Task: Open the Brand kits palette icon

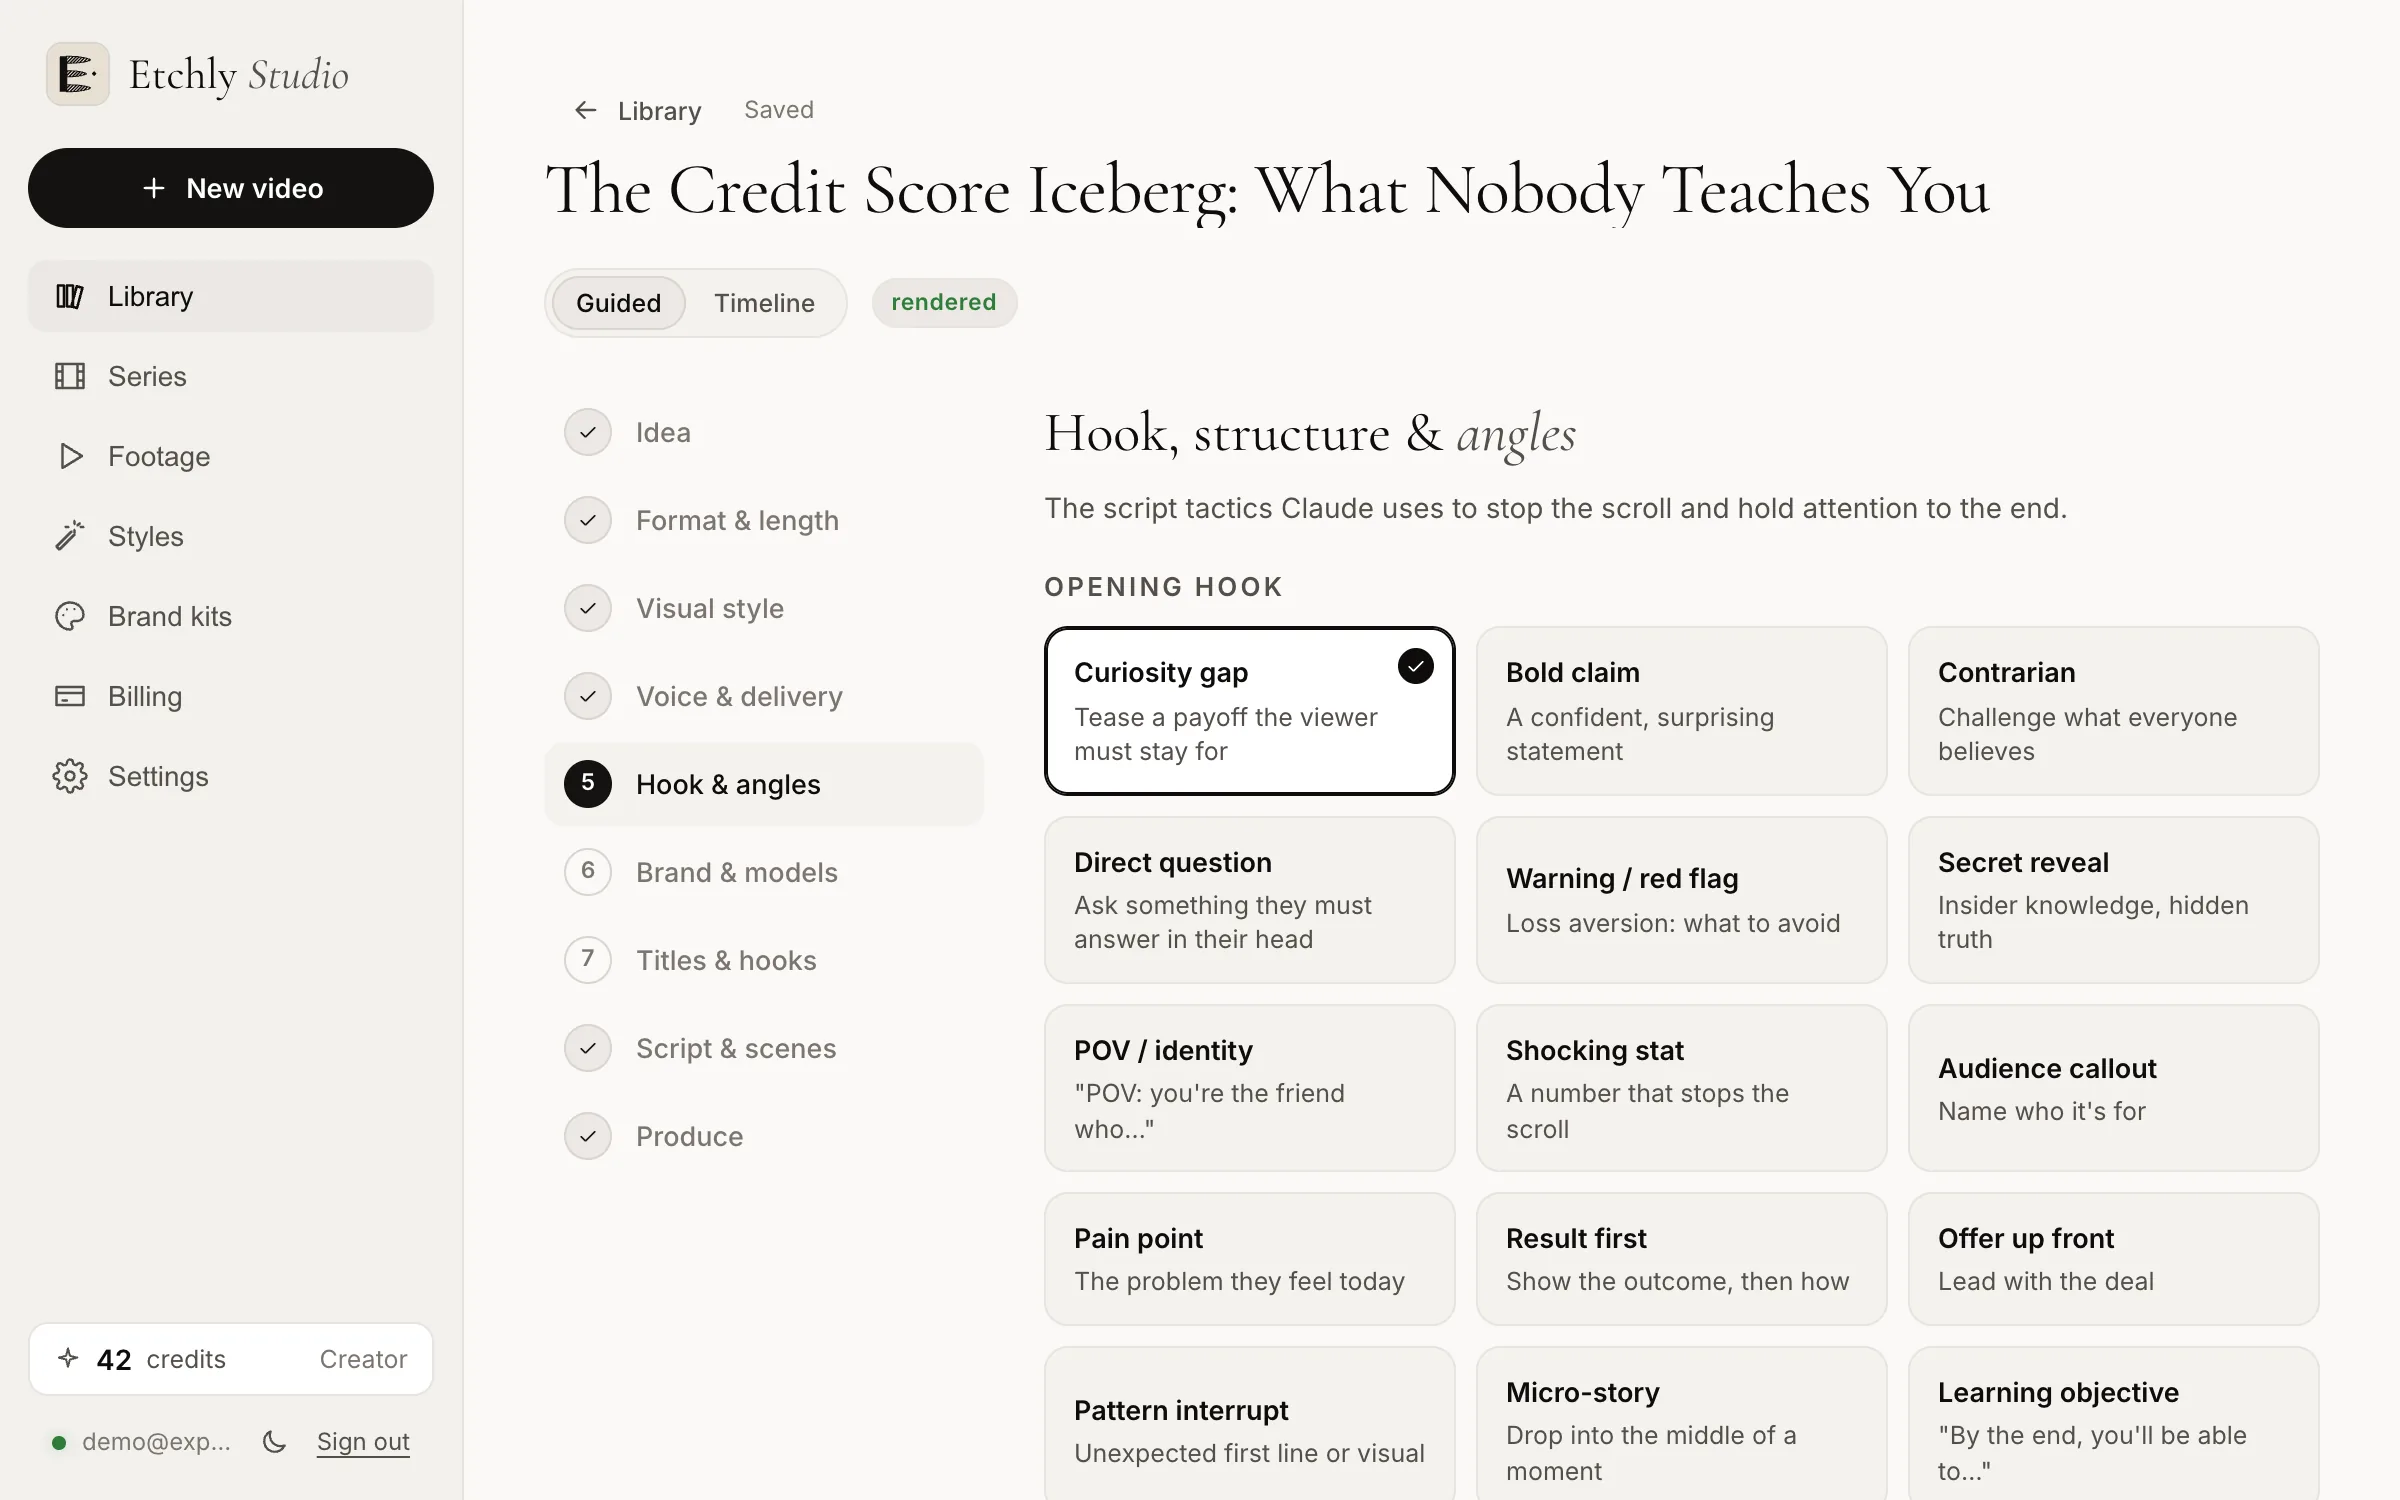Action: click(x=70, y=616)
